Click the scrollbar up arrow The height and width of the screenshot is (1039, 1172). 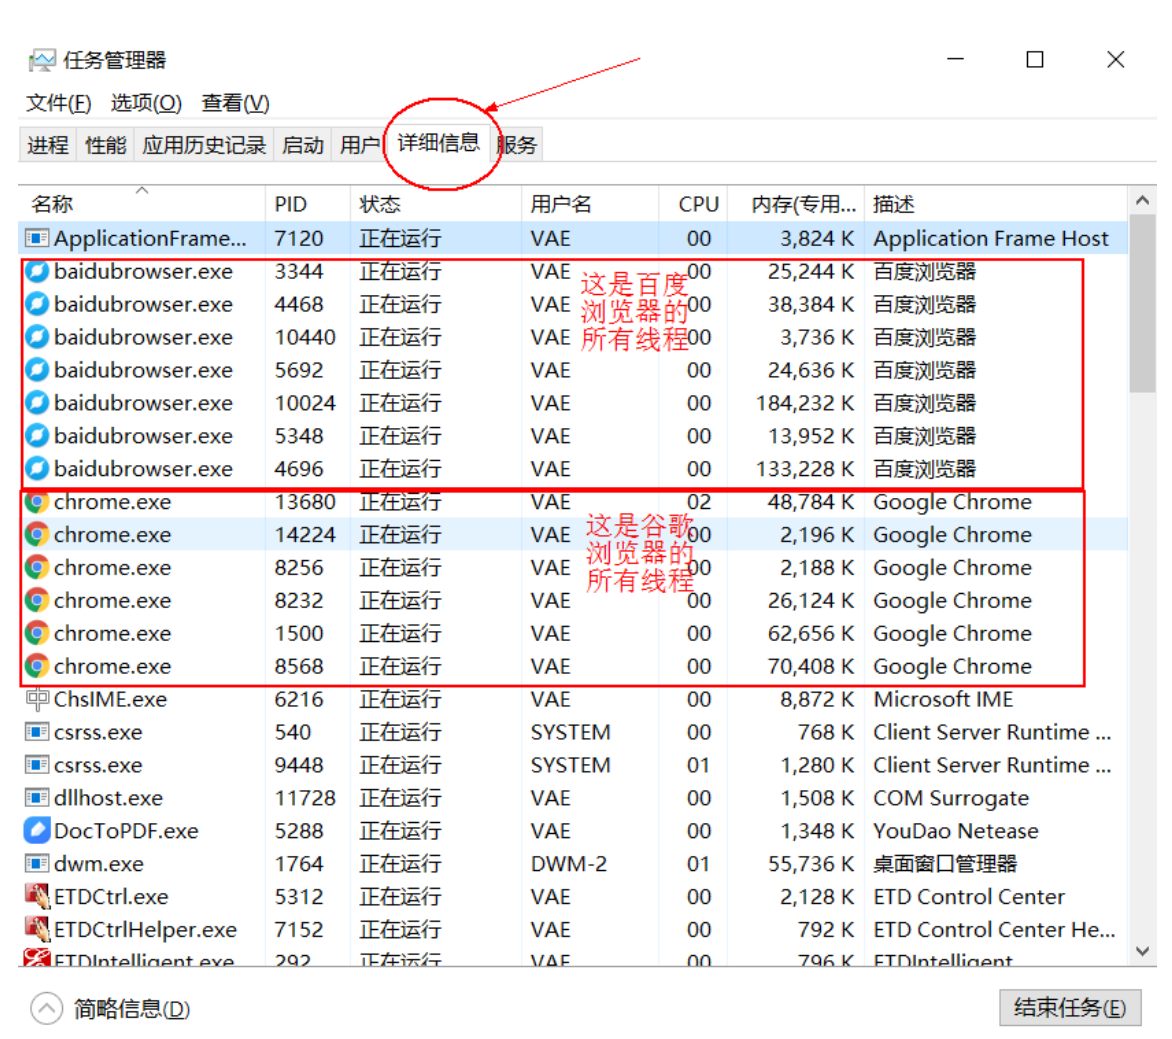(x=1142, y=200)
